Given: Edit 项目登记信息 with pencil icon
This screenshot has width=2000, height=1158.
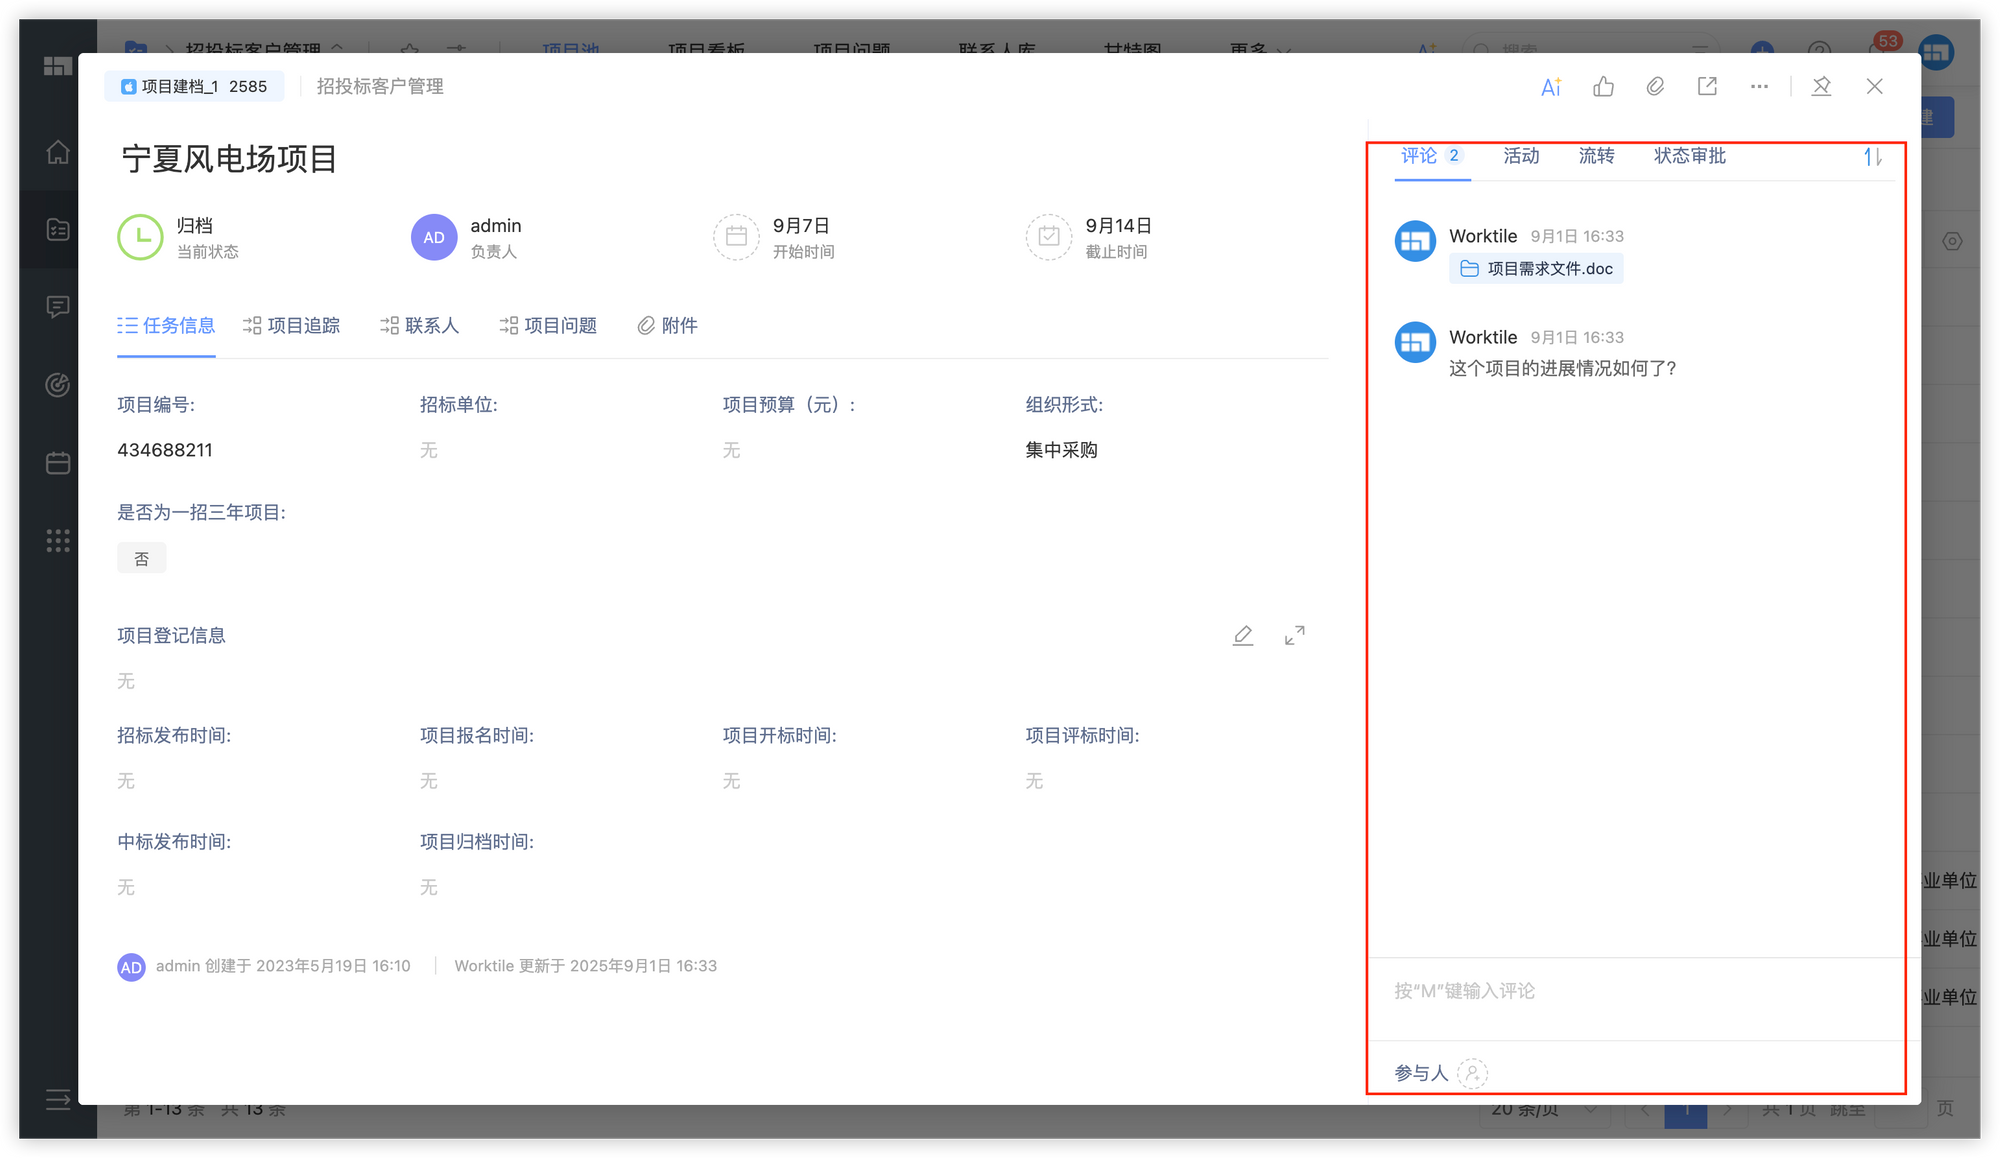Looking at the screenshot, I should coord(1242,636).
